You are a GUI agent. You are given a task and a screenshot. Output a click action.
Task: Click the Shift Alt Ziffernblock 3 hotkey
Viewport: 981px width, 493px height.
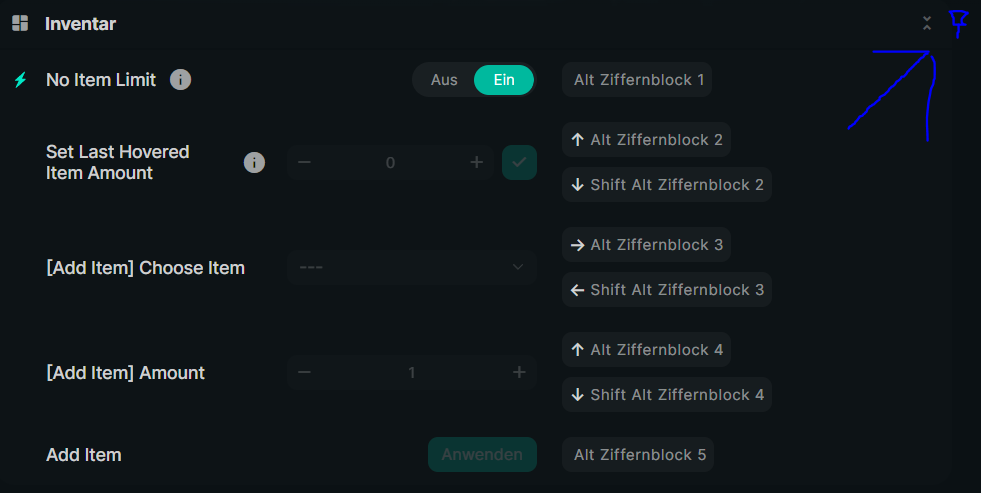point(667,290)
